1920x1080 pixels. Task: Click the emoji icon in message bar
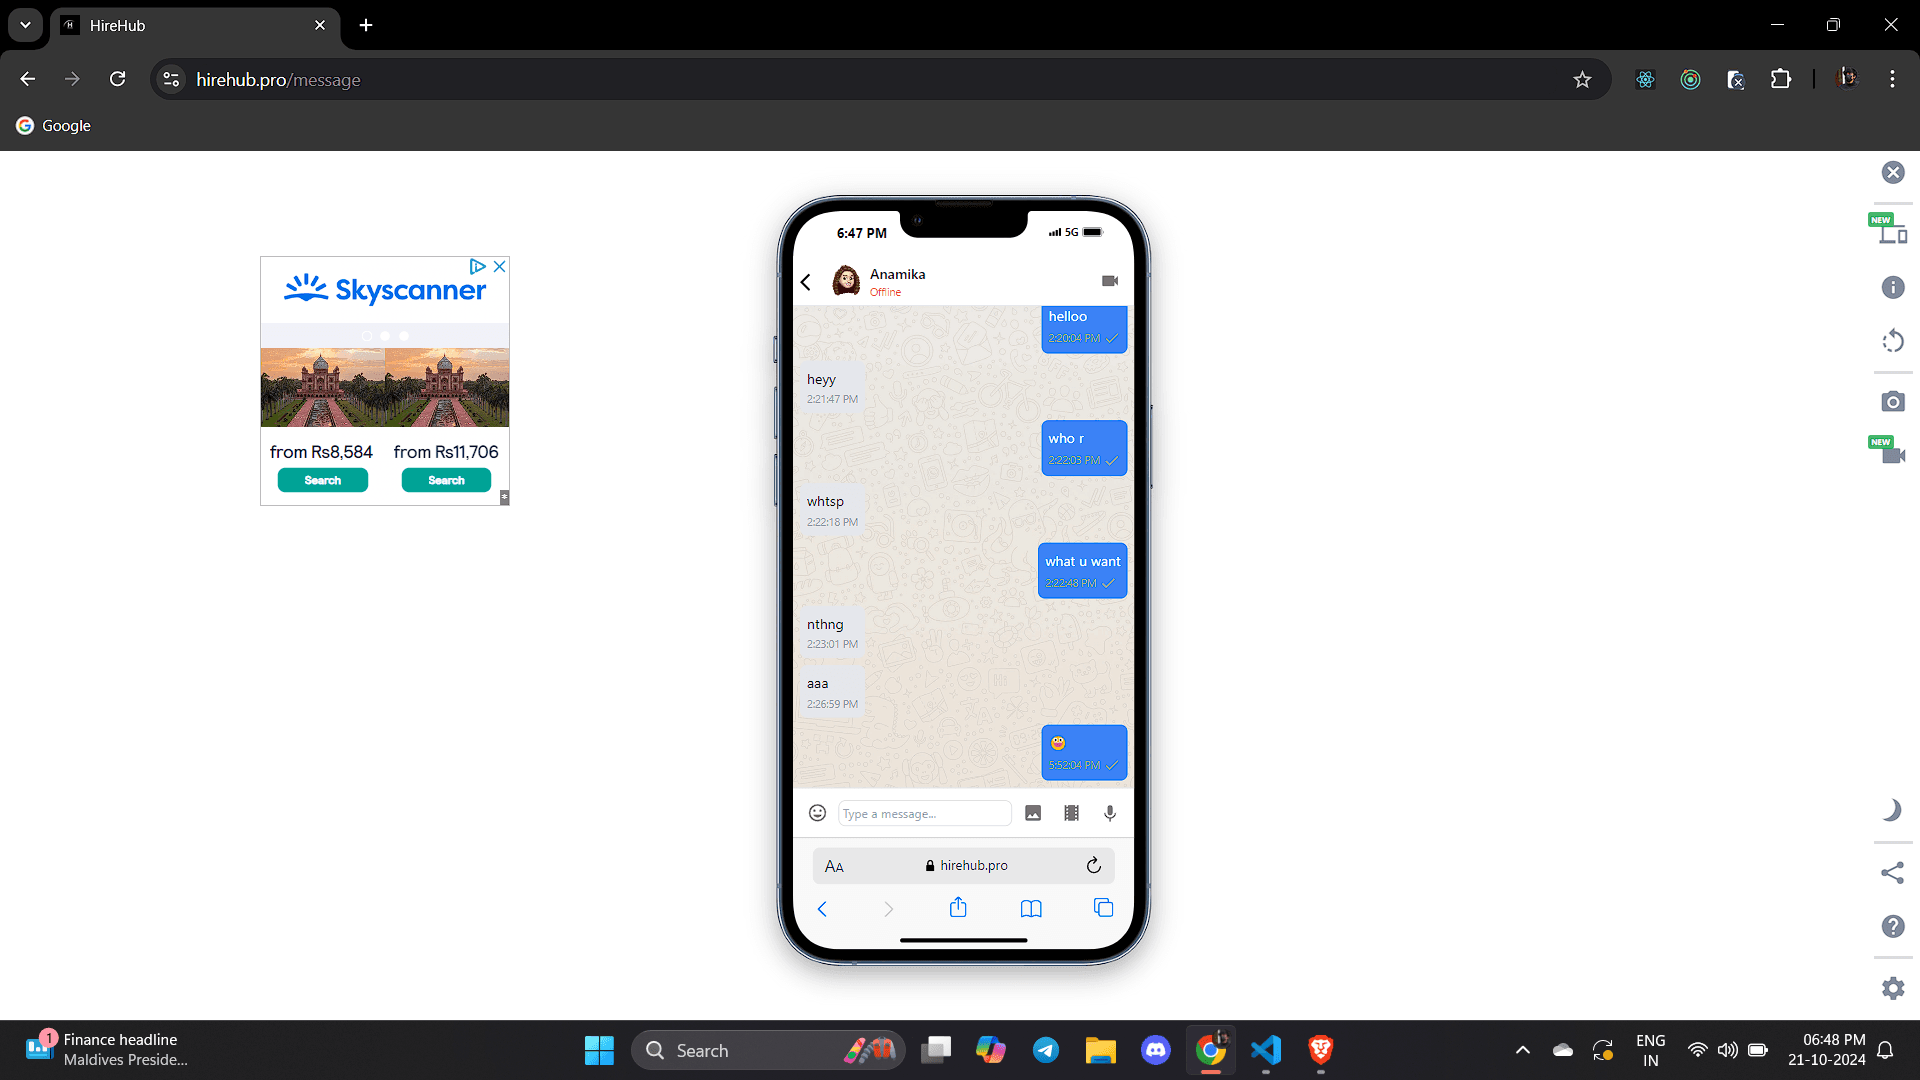(x=819, y=812)
